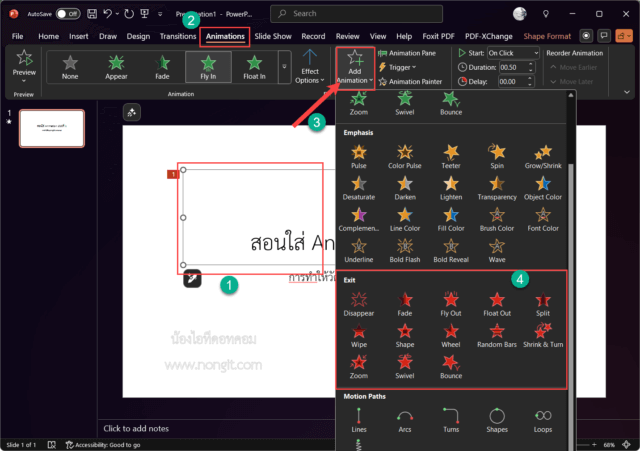This screenshot has height=451, width=640.
Task: Choose the Fly Out exit animation
Action: pos(451,304)
